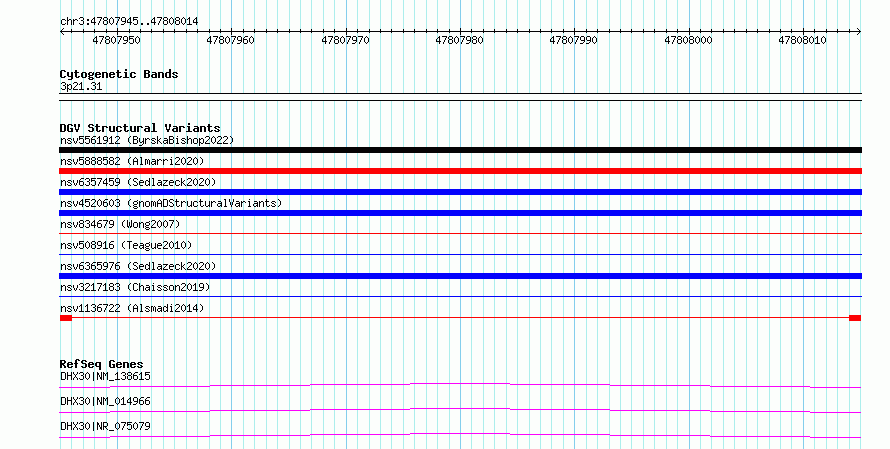Click left red block of nsv1136722
This screenshot has width=890, height=449.
coord(66,318)
